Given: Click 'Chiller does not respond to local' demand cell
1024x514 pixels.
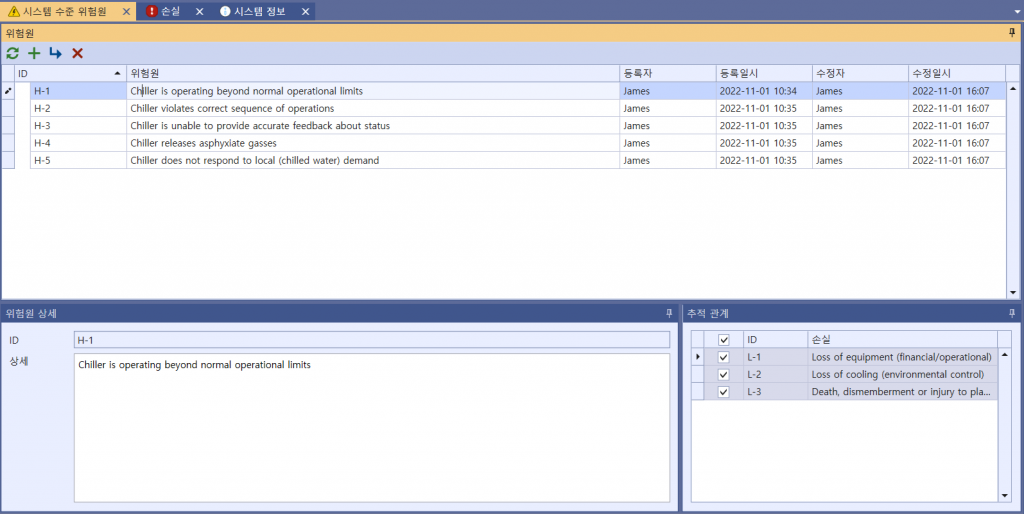Looking at the screenshot, I should pyautogui.click(x=373, y=160).
